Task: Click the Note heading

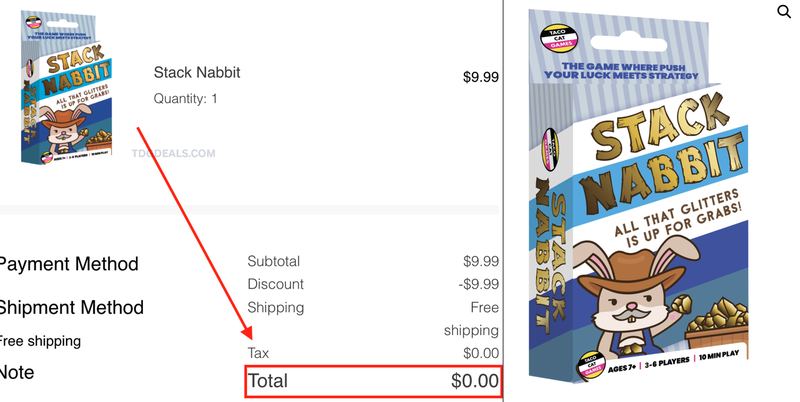Action: pyautogui.click(x=17, y=372)
